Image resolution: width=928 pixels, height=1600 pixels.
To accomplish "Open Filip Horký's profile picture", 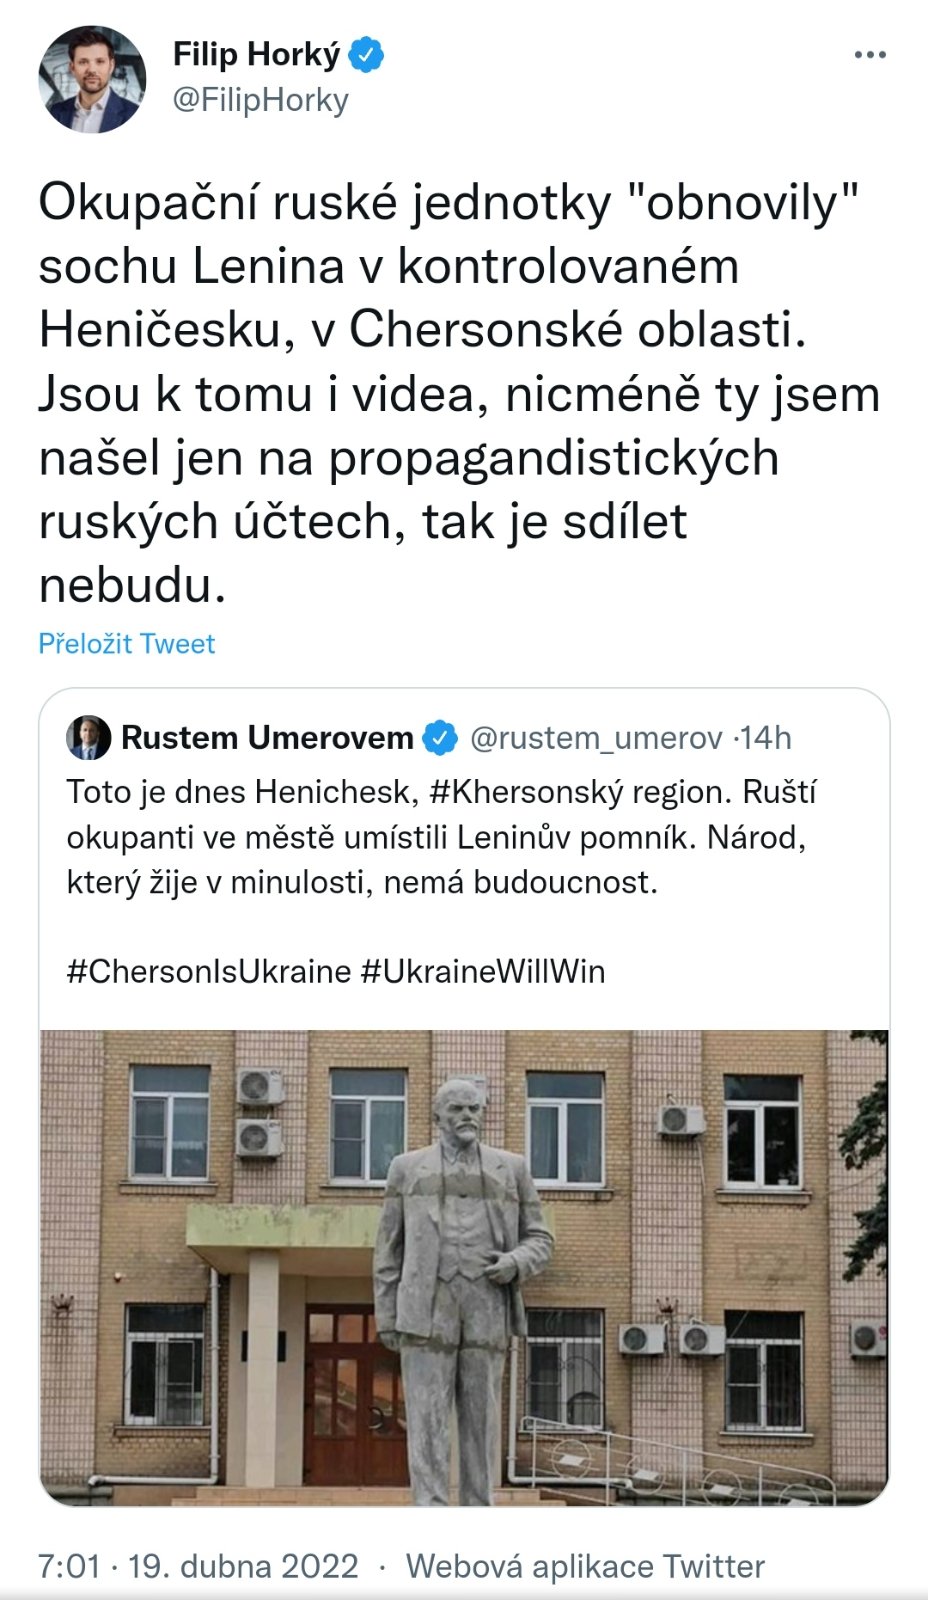I will (x=92, y=80).
